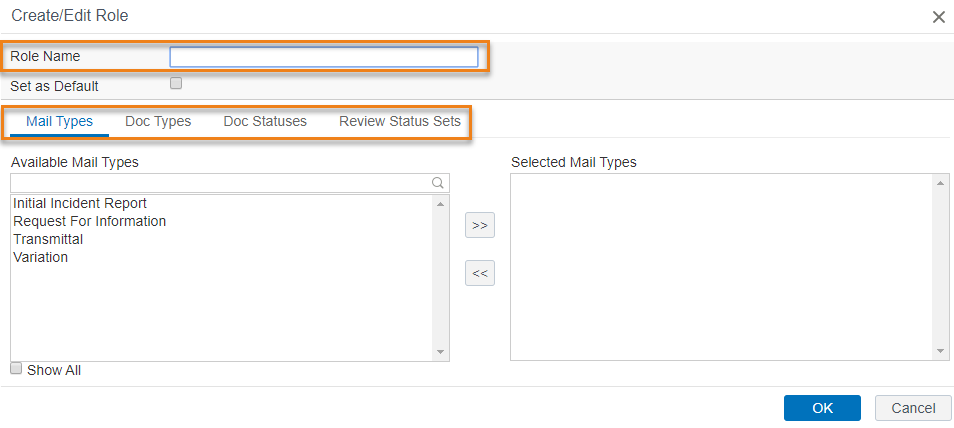
Task: Click the up arrow of the Selected list scrollbar
Action: point(940,183)
